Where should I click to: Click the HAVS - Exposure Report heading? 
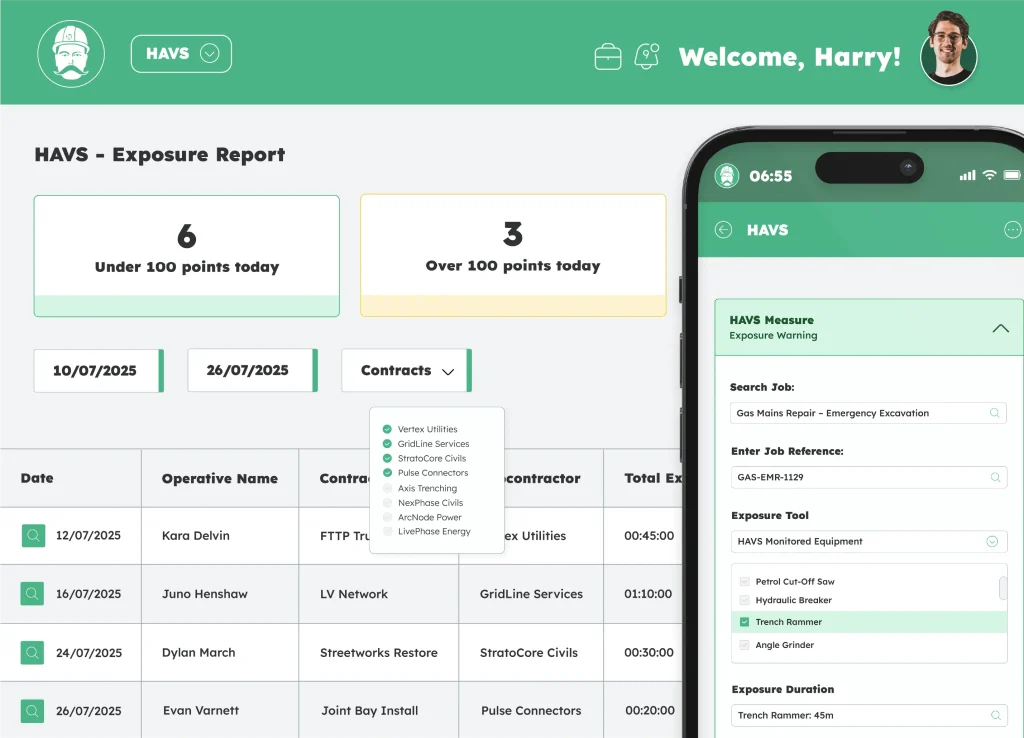160,155
